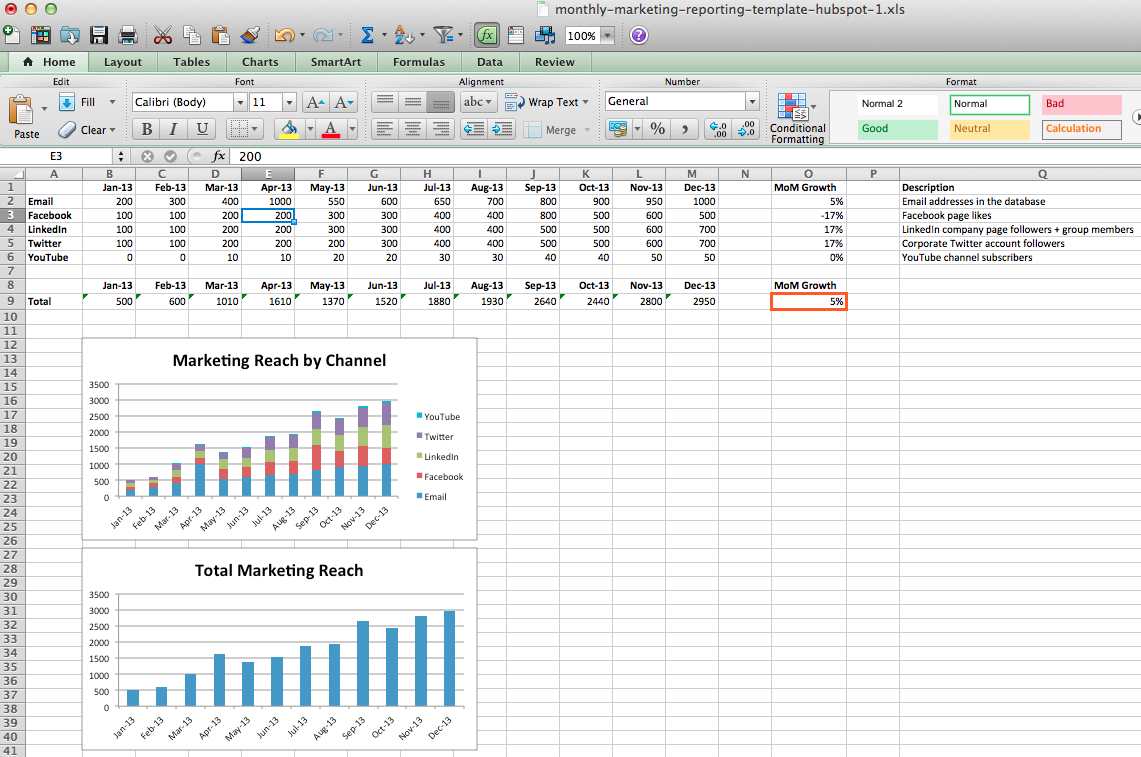Open the zoom percentage dropdown

(x=606, y=36)
